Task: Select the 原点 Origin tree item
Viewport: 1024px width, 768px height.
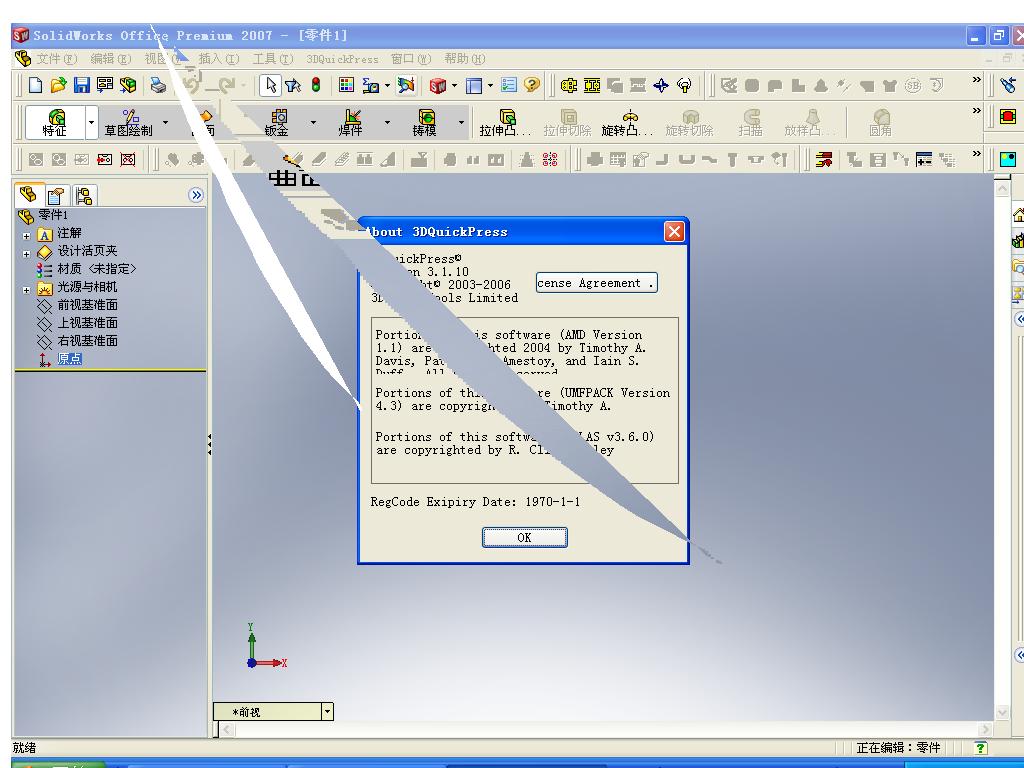Action: 60,359
